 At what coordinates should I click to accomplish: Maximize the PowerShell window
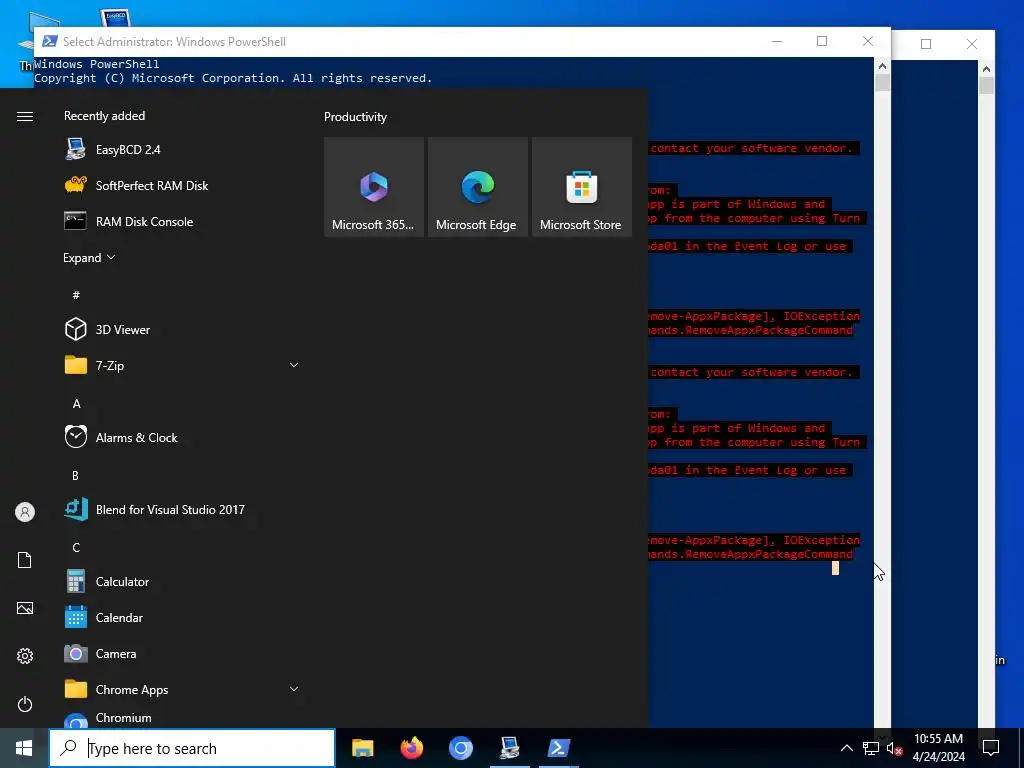coord(822,41)
